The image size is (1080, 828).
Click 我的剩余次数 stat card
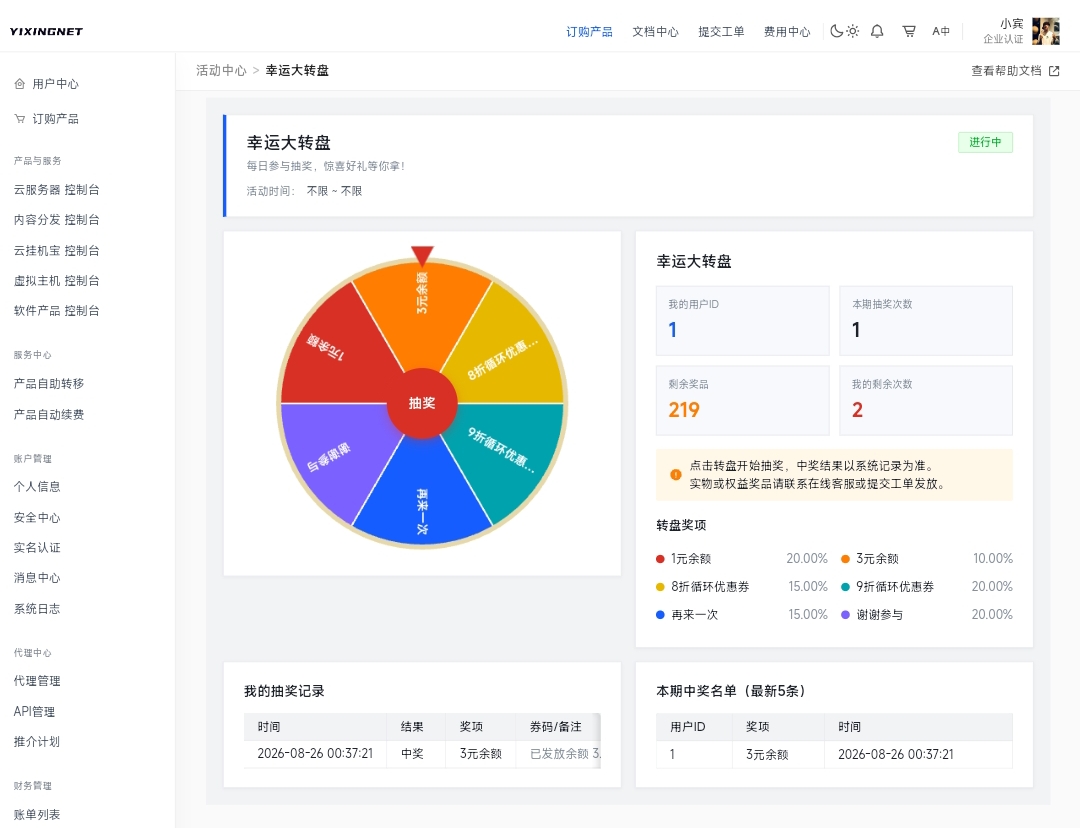click(926, 400)
